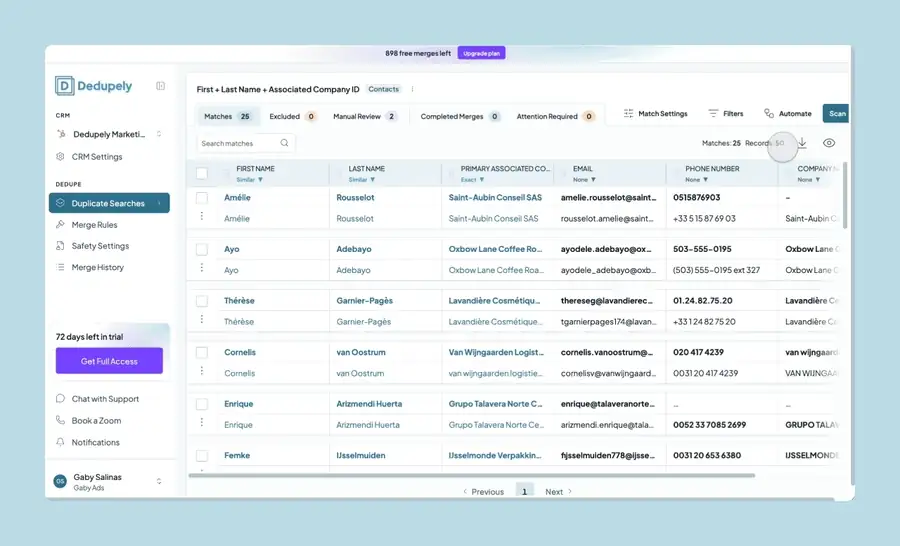Open options menu beside Contacts tag

(412, 89)
